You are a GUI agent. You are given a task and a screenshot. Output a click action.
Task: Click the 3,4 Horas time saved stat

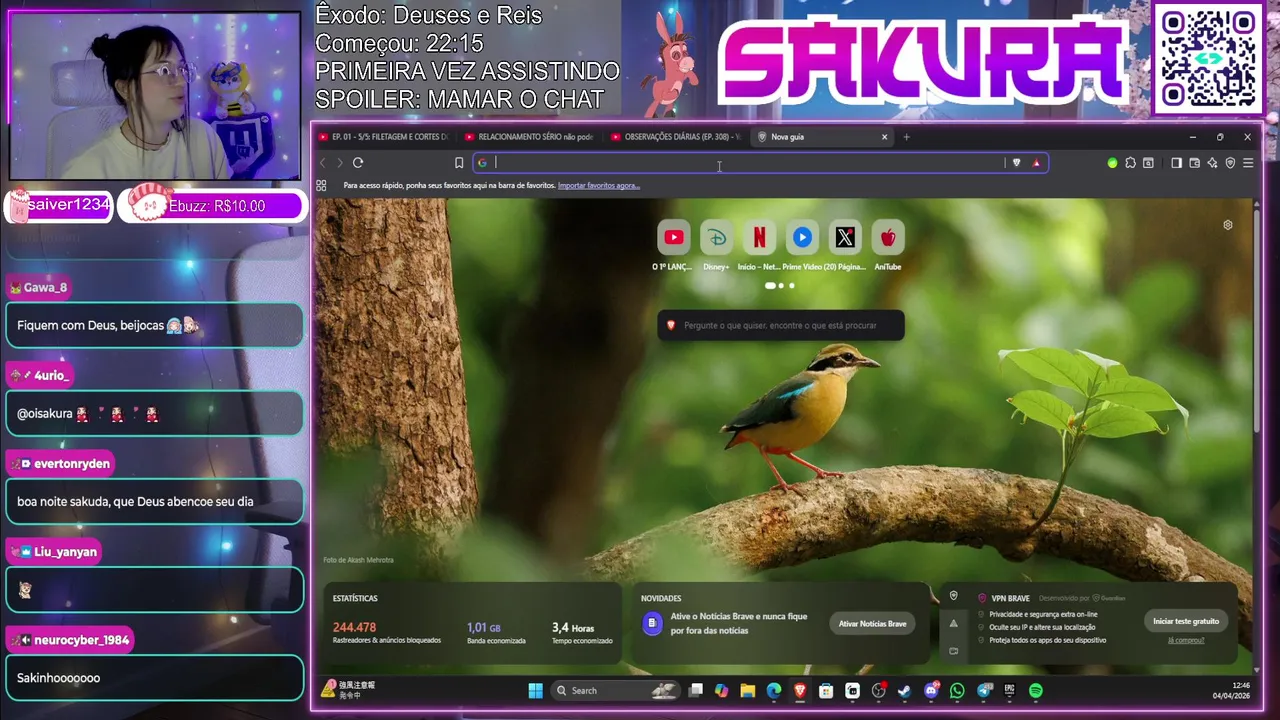pos(582,633)
